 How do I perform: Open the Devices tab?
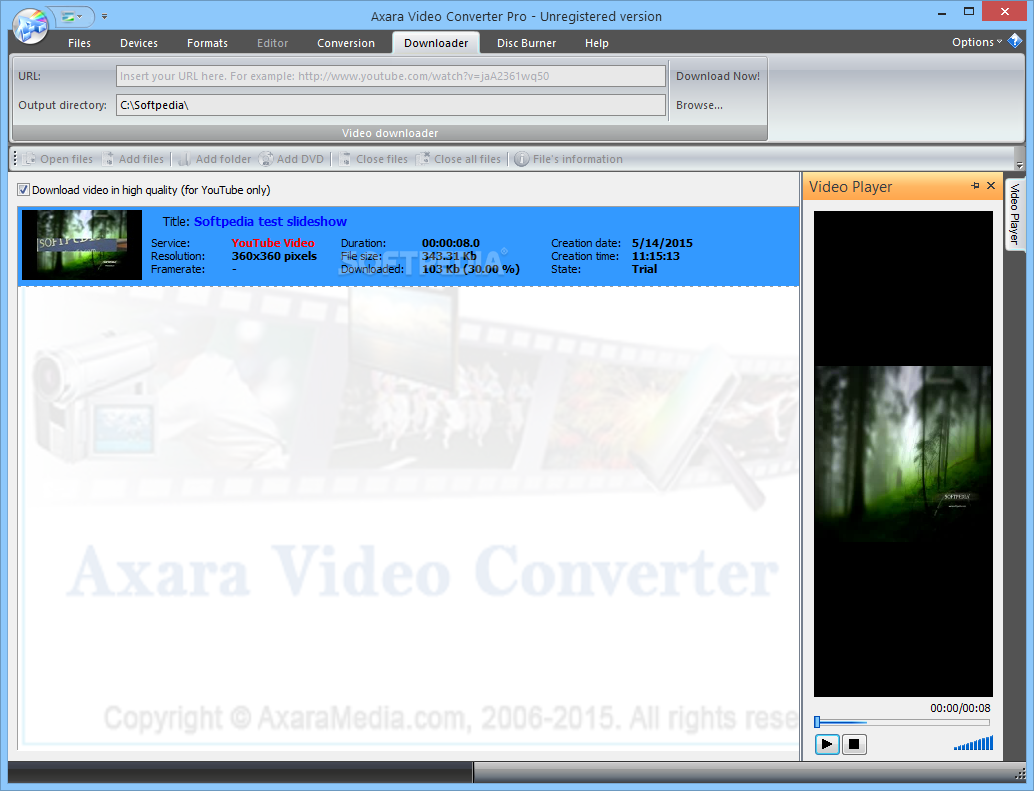(138, 43)
